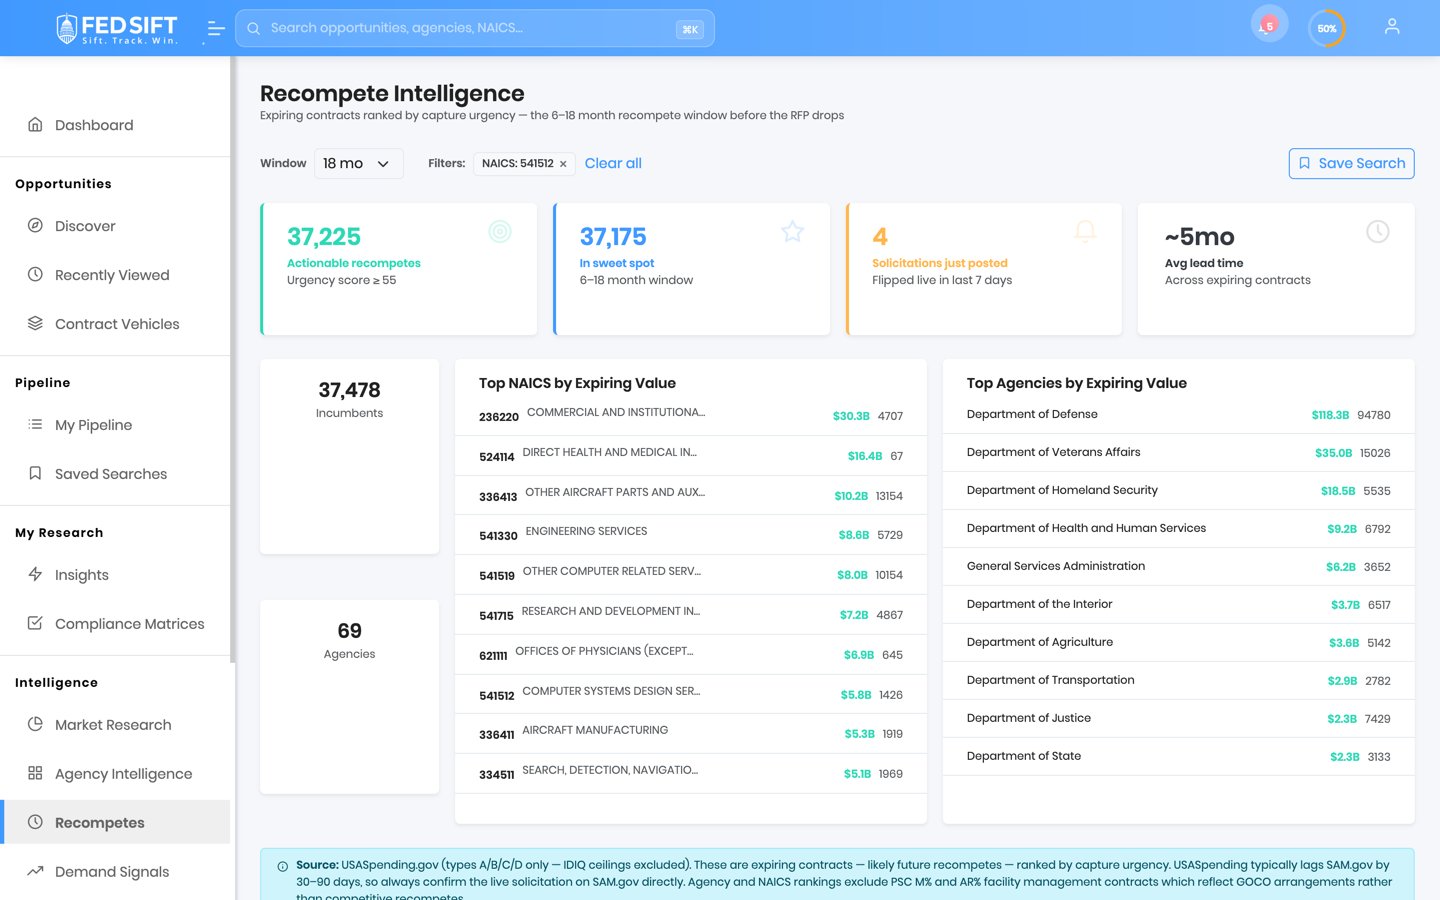Click the Demand Signals trend icon

click(x=35, y=872)
